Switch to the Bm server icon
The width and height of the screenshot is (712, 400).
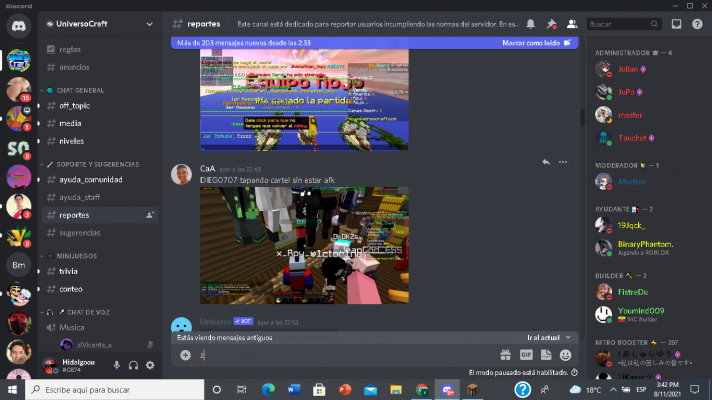(18, 265)
